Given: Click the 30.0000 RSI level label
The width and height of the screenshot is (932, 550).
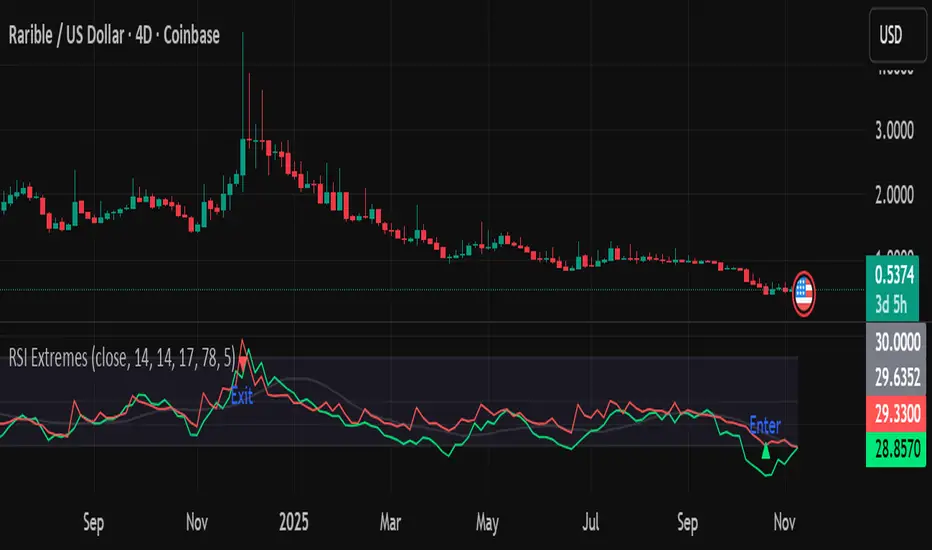Looking at the screenshot, I should click(897, 342).
